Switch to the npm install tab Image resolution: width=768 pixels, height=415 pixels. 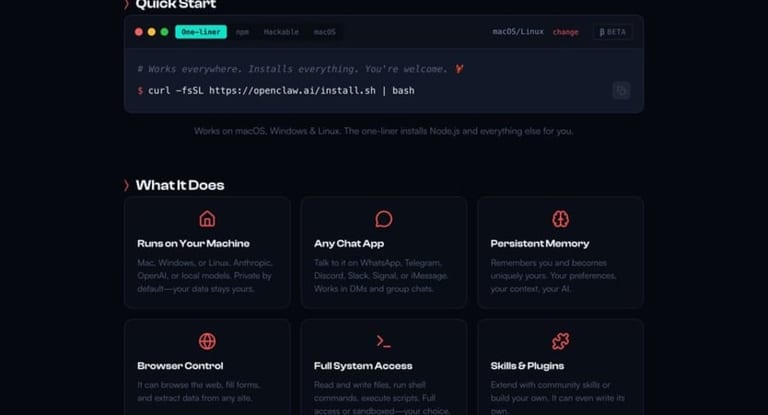[242, 32]
